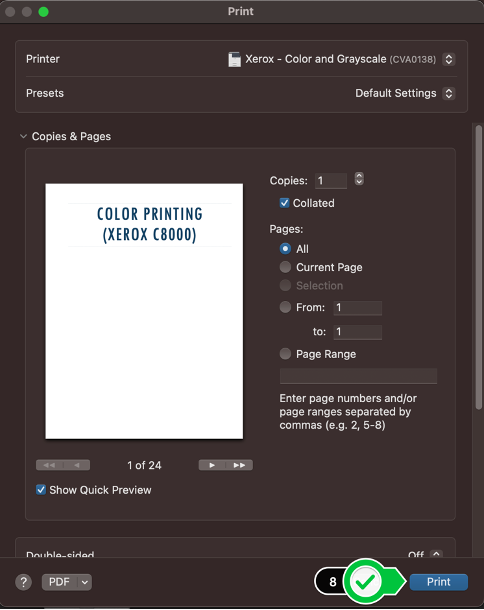
Task: Click the '1 of 24' page indicator
Action: pyautogui.click(x=144, y=465)
